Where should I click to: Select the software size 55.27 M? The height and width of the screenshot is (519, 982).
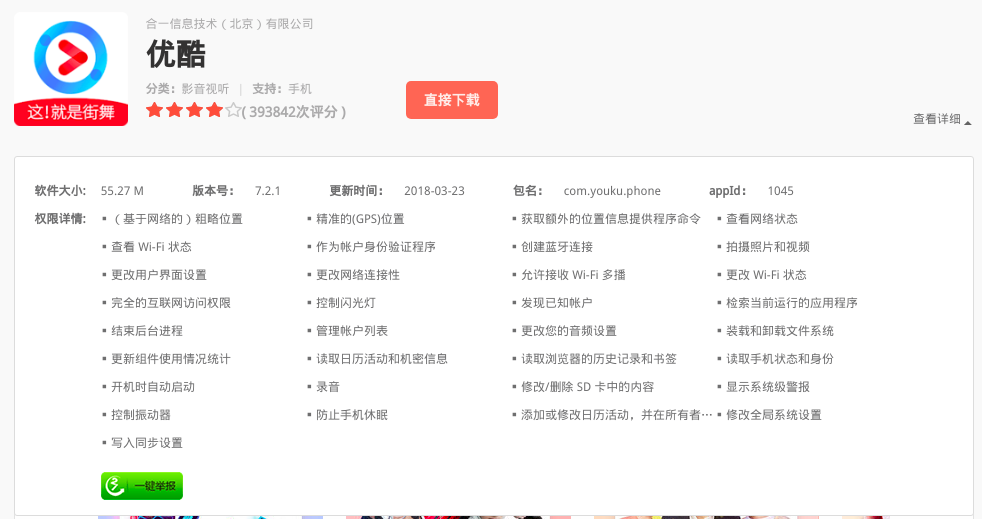(x=122, y=191)
